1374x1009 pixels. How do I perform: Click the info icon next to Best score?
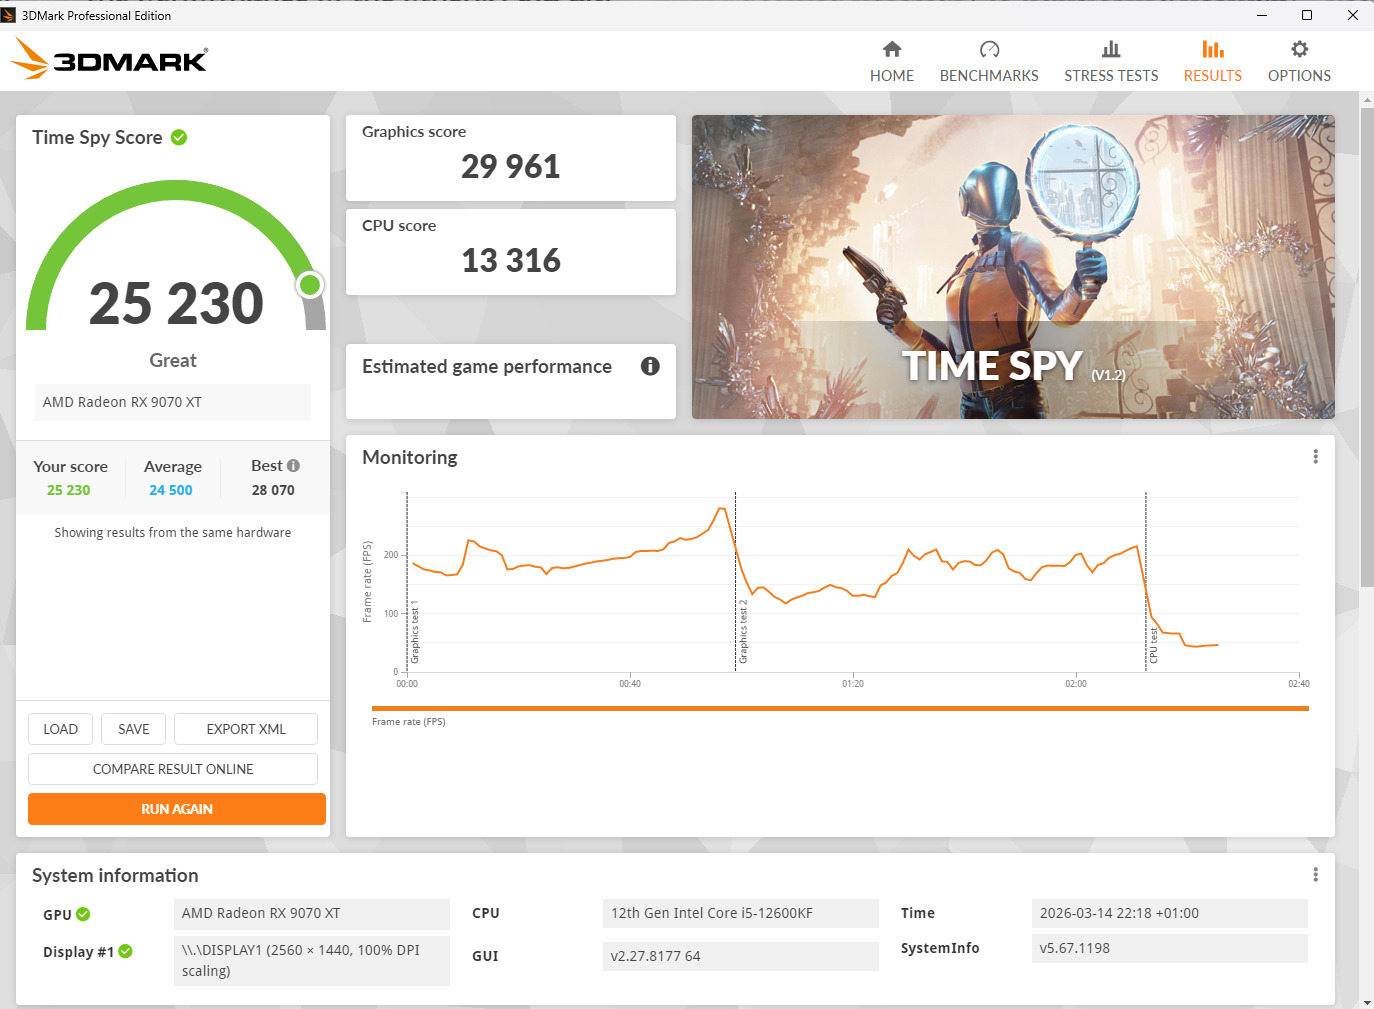click(293, 465)
